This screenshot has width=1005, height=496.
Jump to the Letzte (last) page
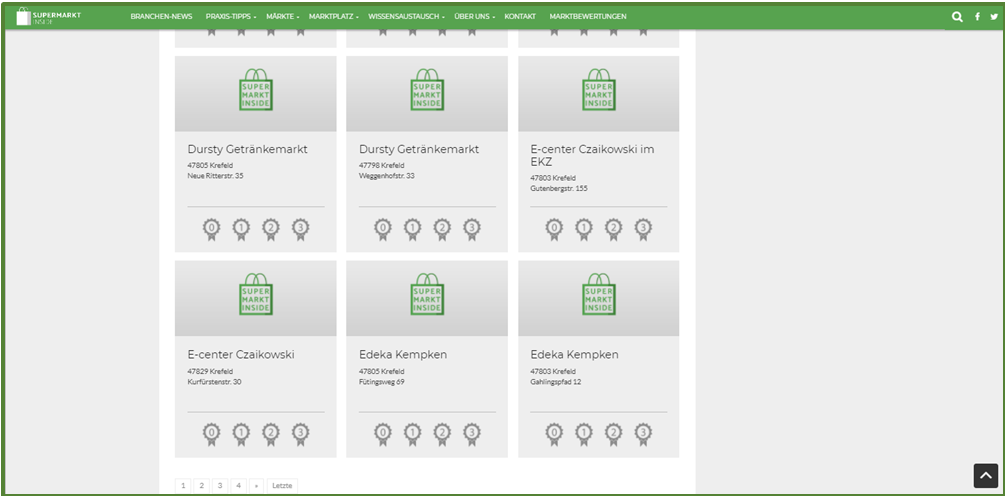[282, 486]
